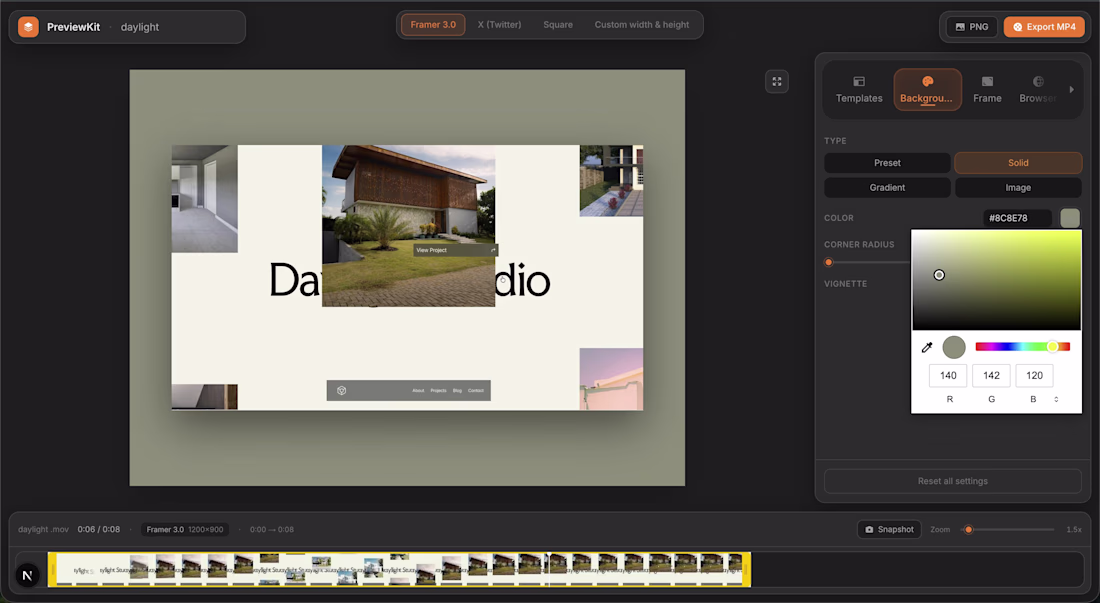Screen dimensions: 1100x603
Task: Choose the Preset background type
Action: coord(887,163)
